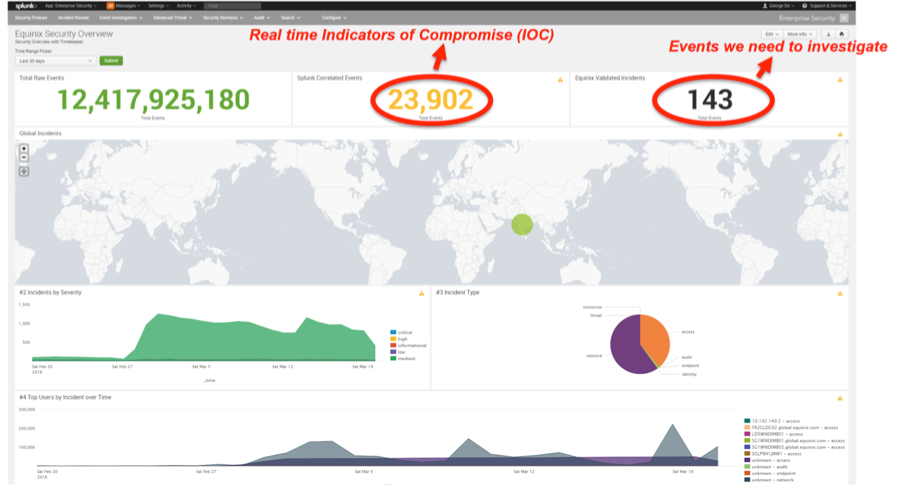
Task: Click the warning icon on Global Incidents panel
Action: pos(840,134)
